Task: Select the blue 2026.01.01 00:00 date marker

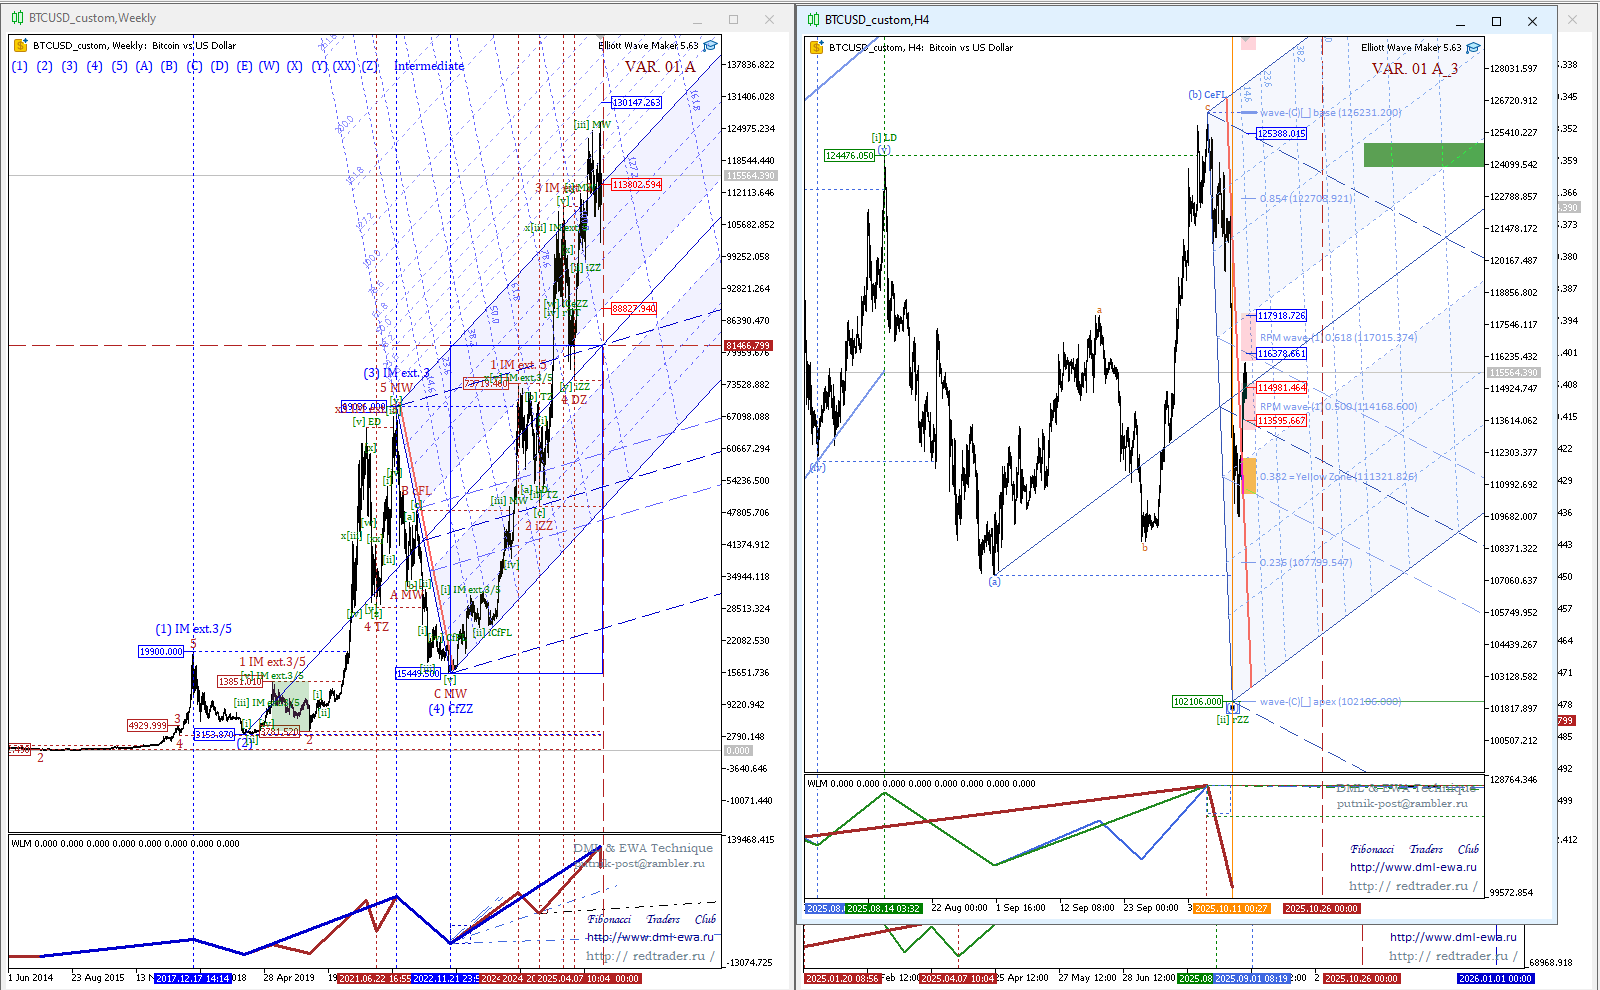Action: click(x=1495, y=978)
